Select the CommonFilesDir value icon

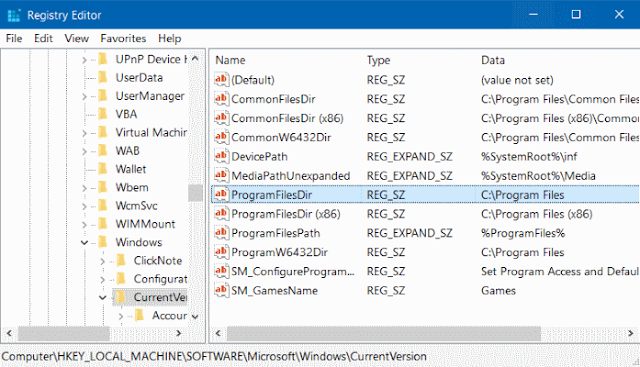tap(221, 99)
